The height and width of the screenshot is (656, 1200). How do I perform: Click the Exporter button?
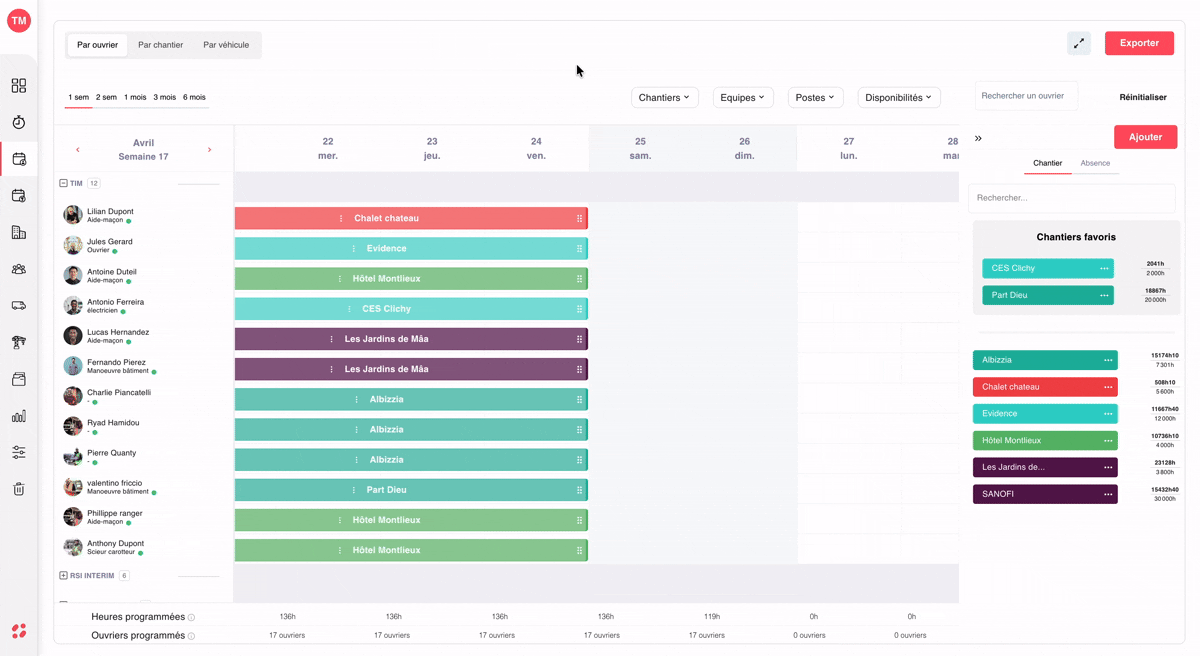pos(1139,43)
